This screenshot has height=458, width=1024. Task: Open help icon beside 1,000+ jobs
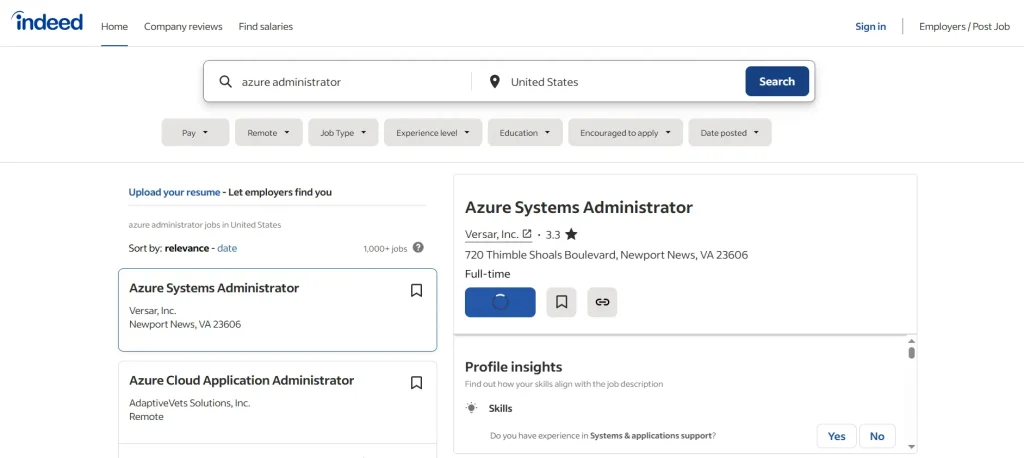point(419,248)
